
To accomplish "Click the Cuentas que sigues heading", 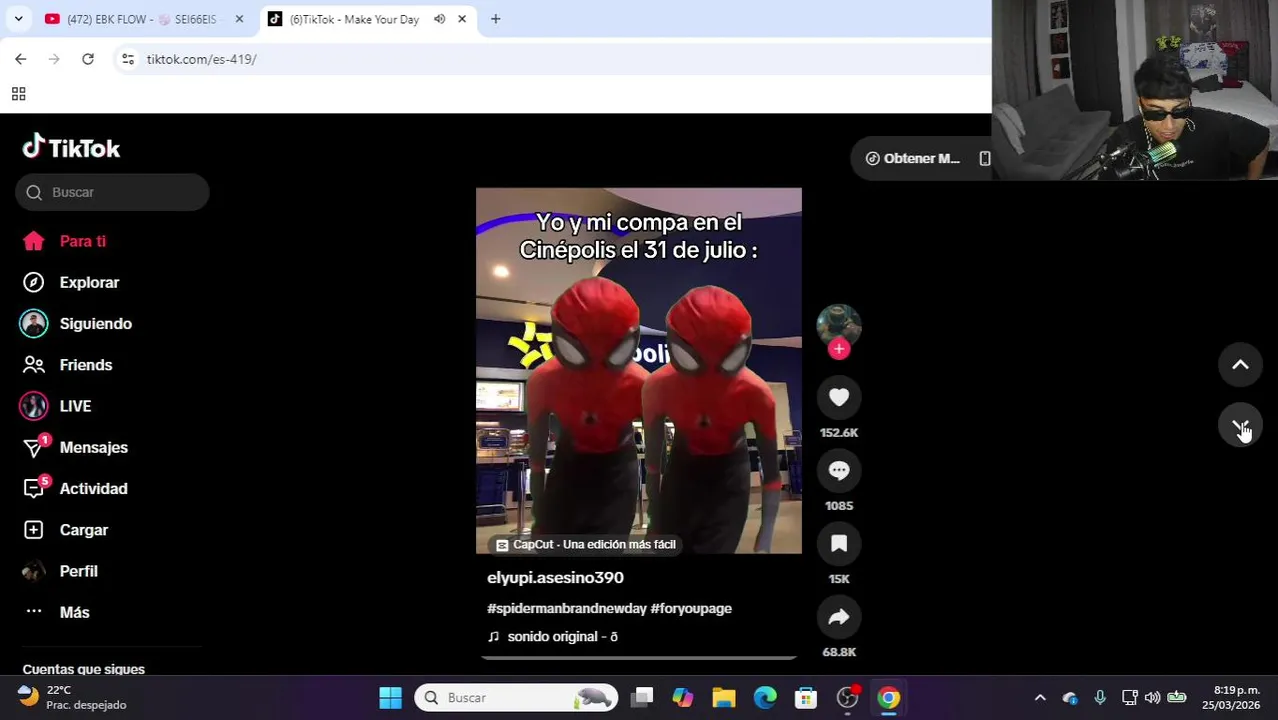I will click(x=84, y=669).
